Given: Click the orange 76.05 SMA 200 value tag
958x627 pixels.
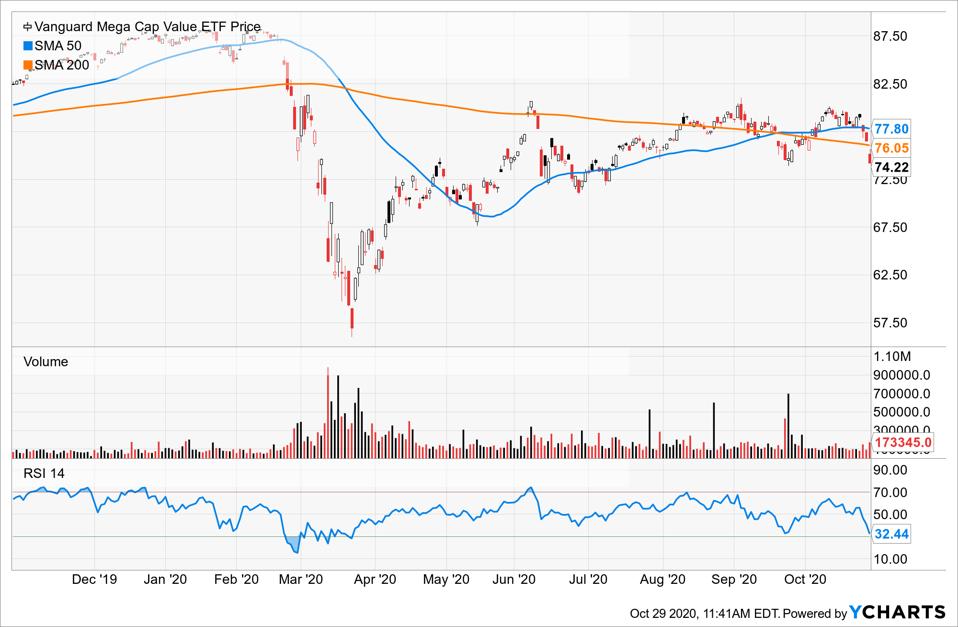Looking at the screenshot, I should point(891,148).
